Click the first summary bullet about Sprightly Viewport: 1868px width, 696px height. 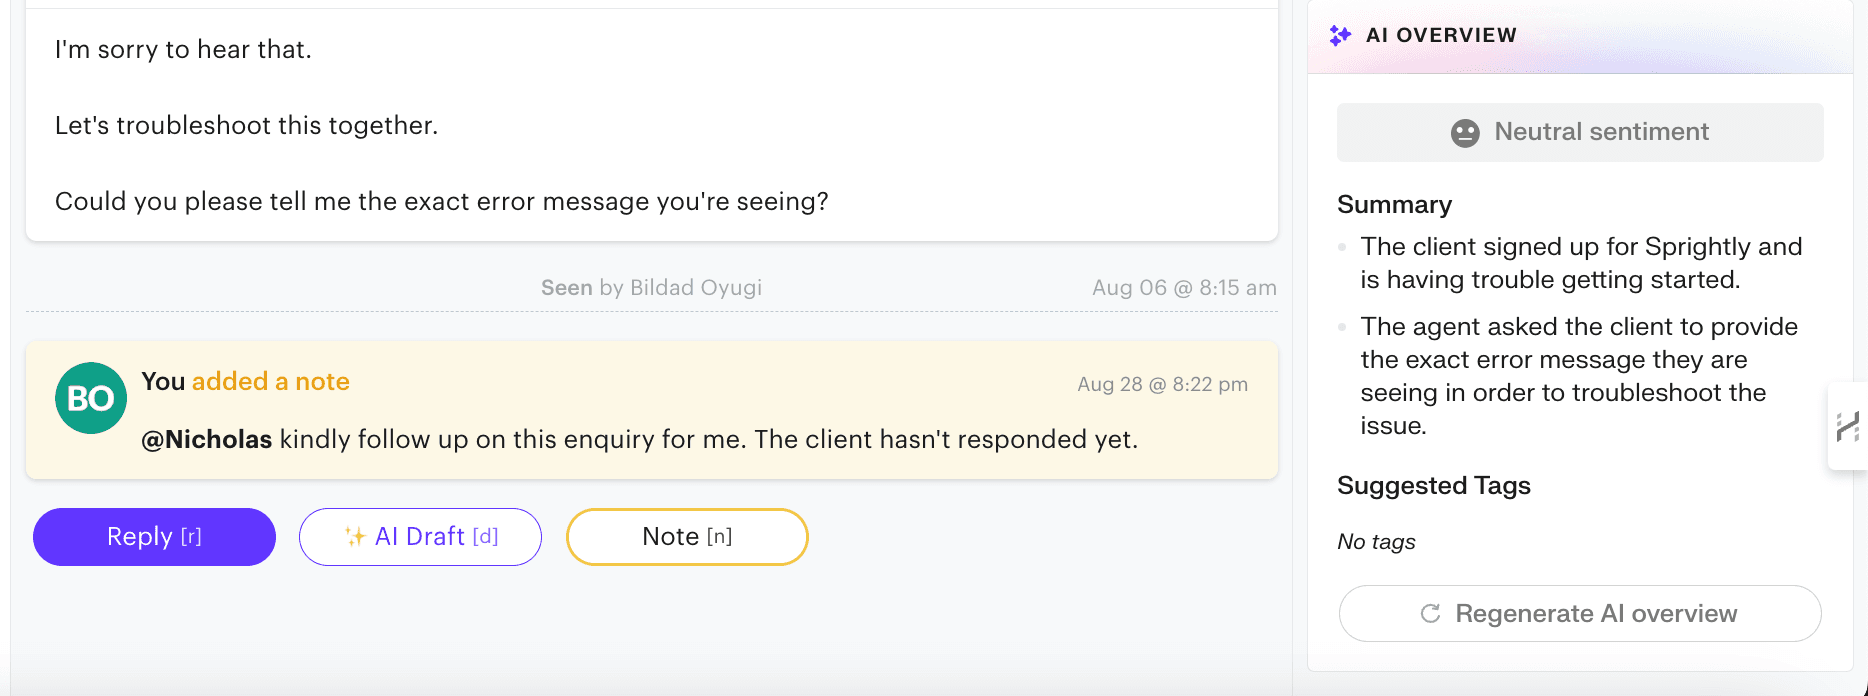(x=1580, y=262)
